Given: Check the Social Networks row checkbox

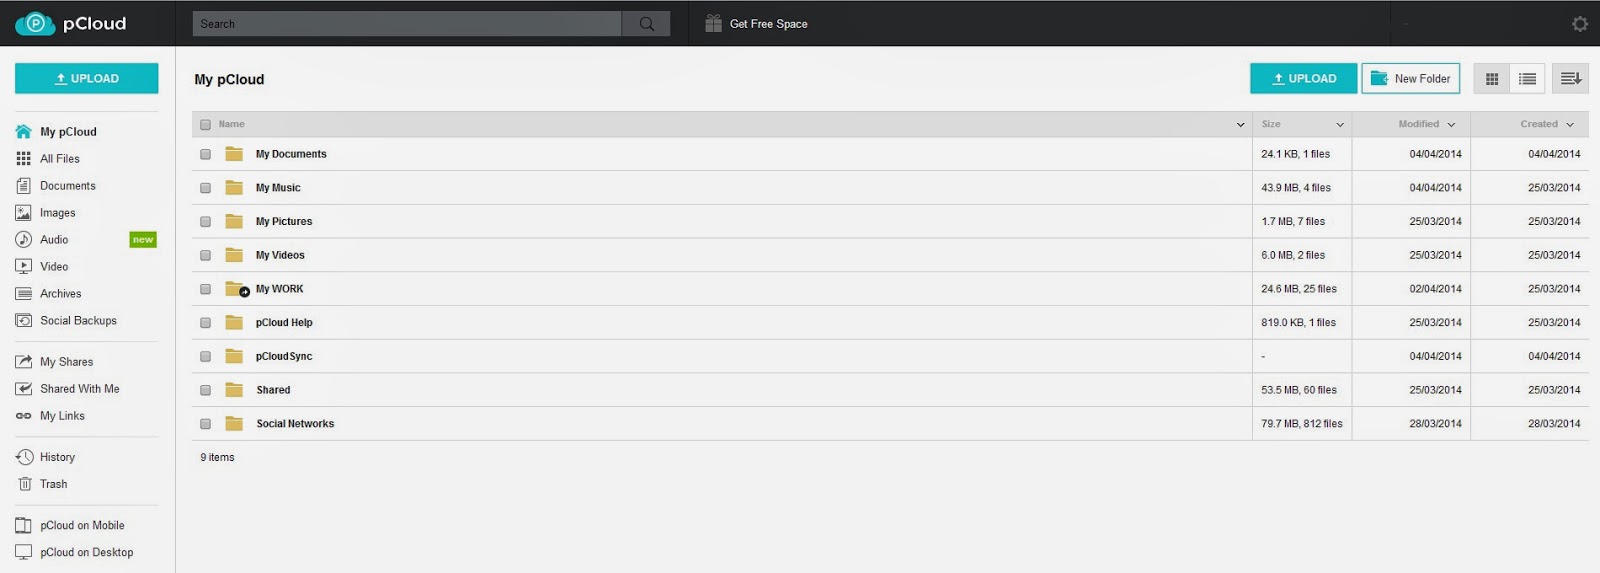Looking at the screenshot, I should click(x=205, y=424).
